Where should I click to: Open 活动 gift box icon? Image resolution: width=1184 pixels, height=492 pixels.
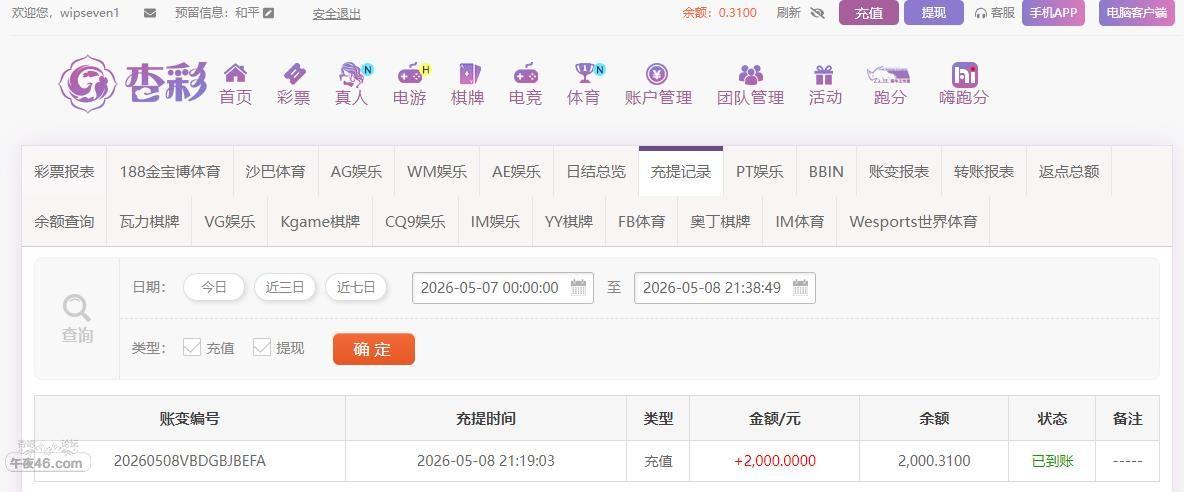(x=823, y=74)
